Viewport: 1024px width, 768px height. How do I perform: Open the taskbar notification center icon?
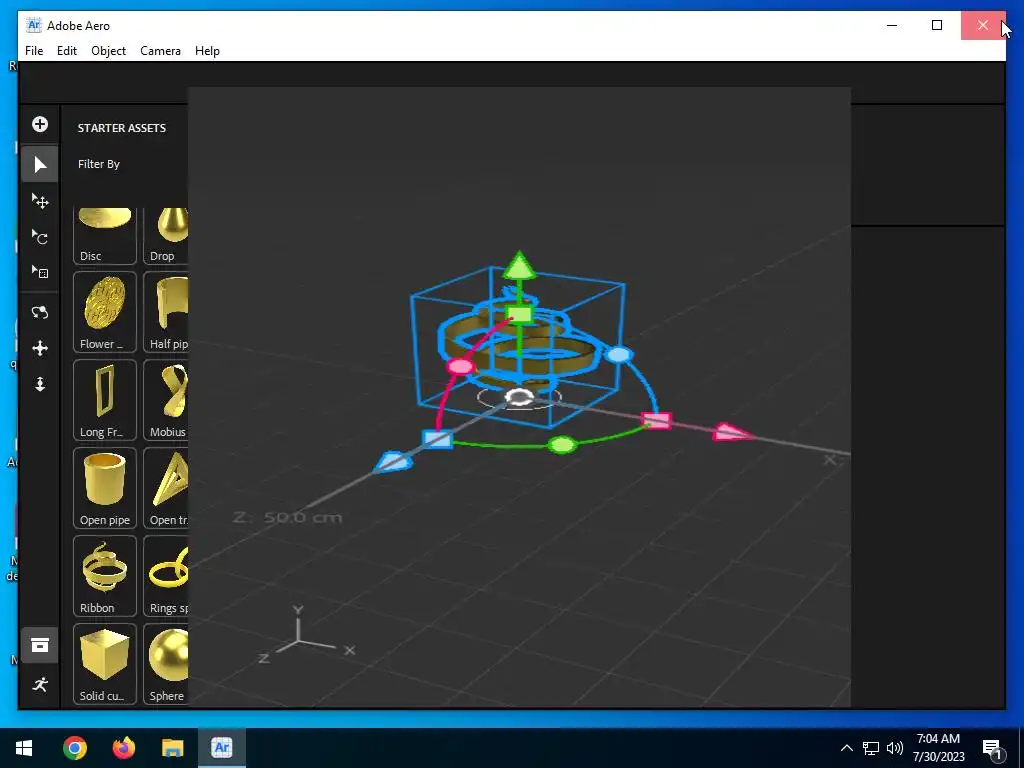(x=991, y=748)
